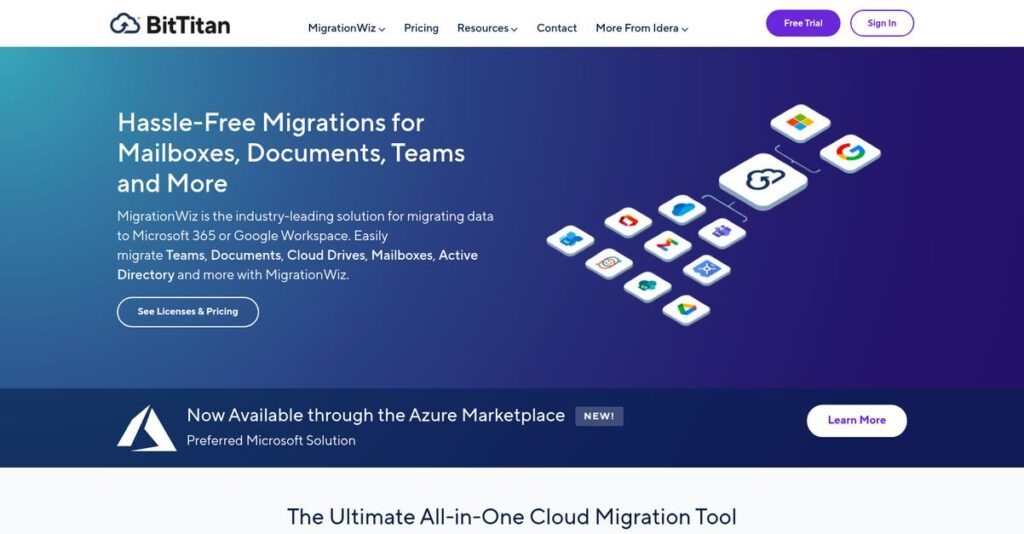Click the orange-blue swirl icon tile

(609, 264)
